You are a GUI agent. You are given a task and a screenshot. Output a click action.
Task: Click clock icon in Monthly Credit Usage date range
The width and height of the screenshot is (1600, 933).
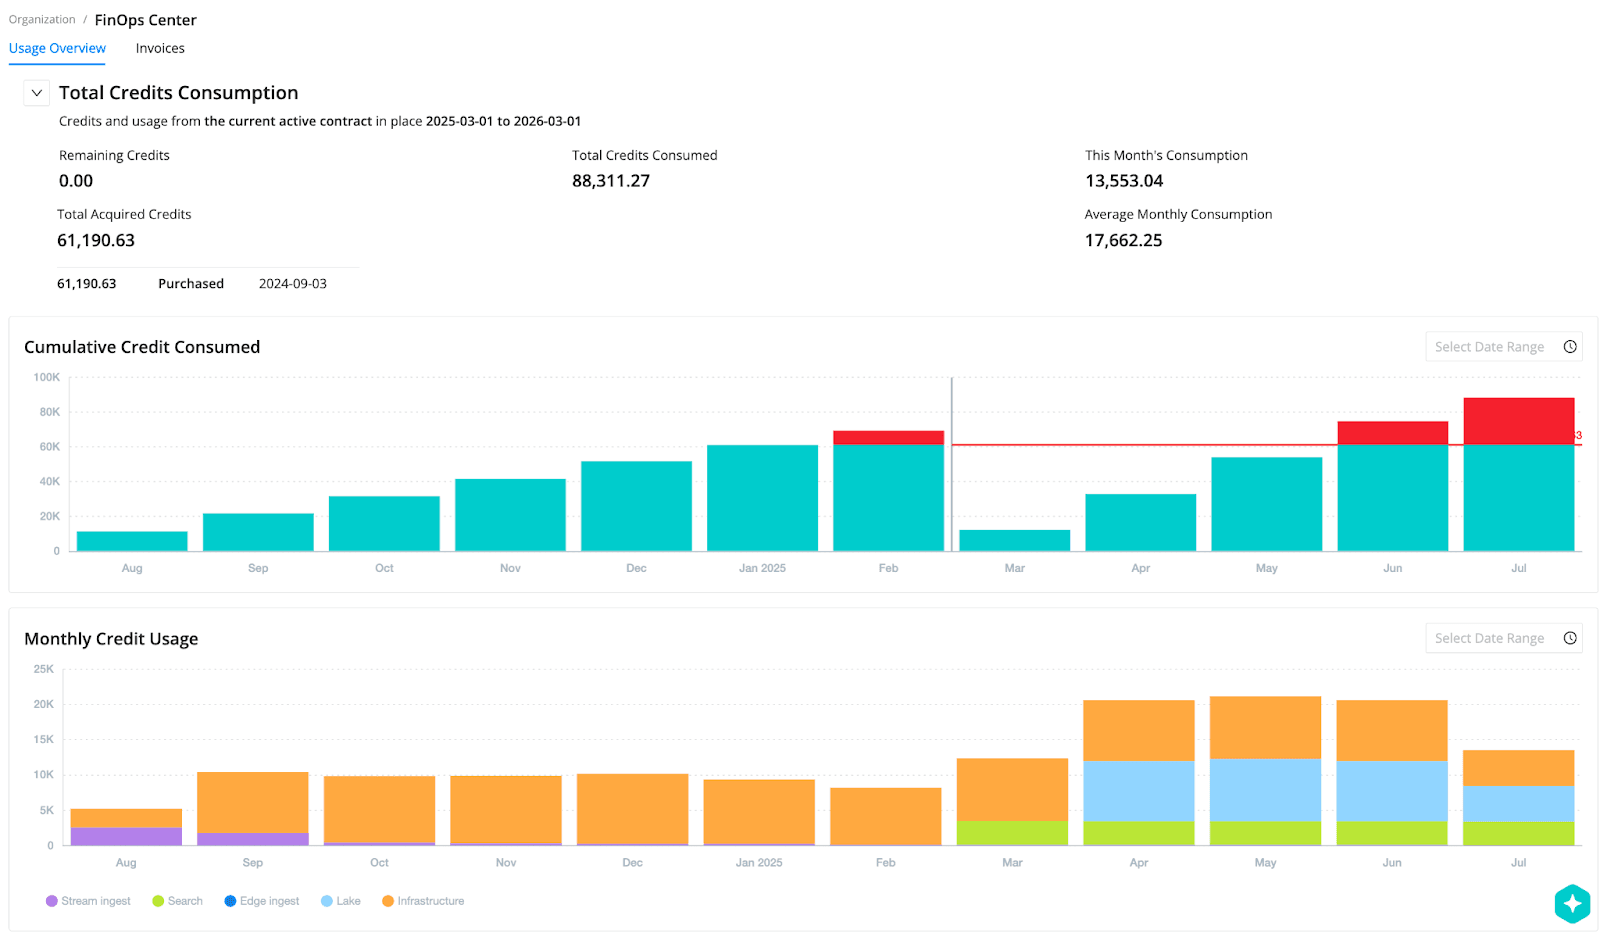[1570, 638]
